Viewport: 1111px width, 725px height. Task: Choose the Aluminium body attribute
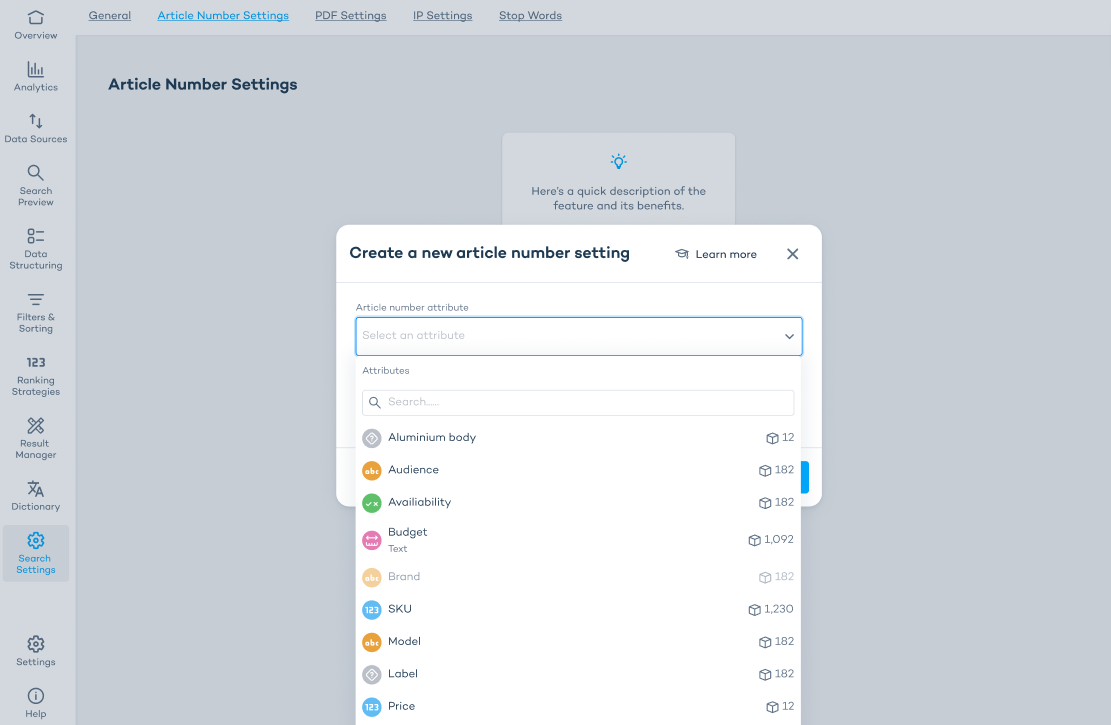(578, 438)
